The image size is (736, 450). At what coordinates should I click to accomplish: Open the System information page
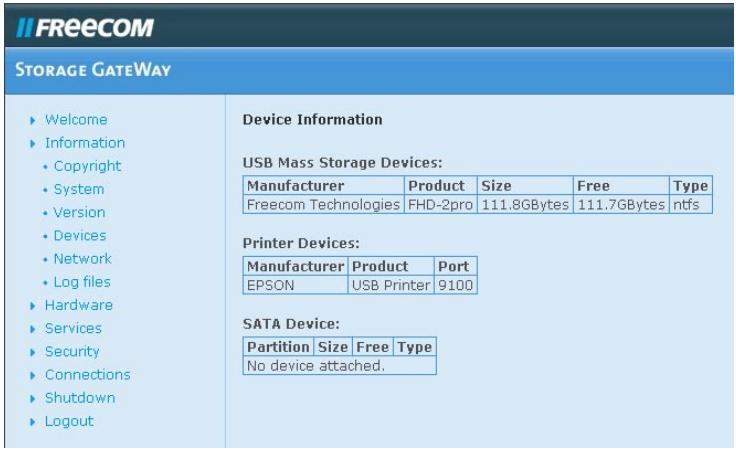pos(79,189)
